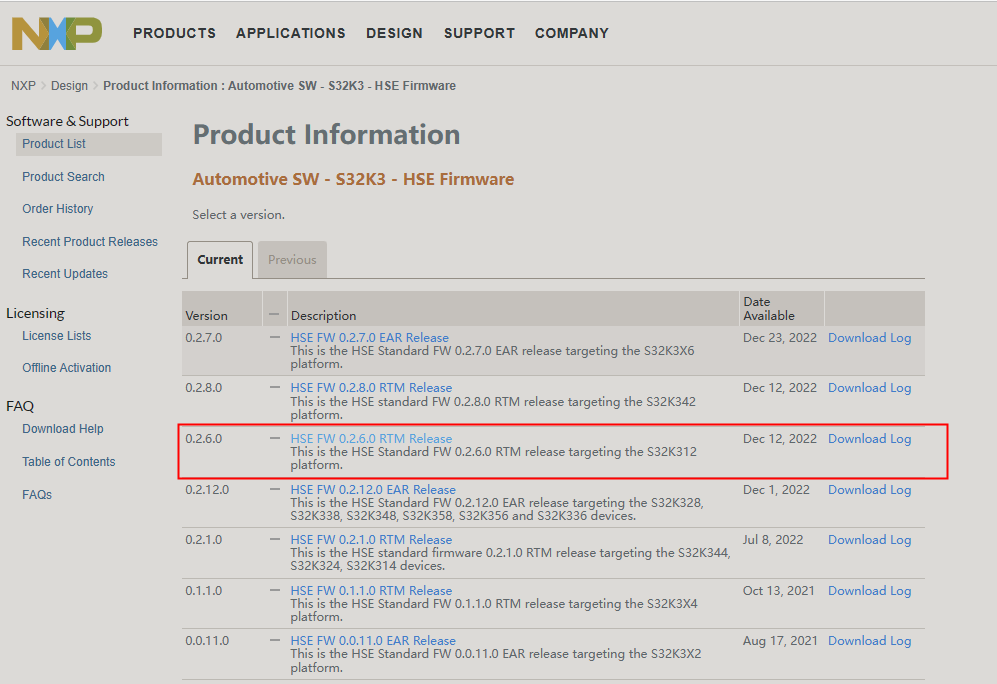The height and width of the screenshot is (684, 997).
Task: Open the SUPPORT menu
Action: [x=479, y=33]
